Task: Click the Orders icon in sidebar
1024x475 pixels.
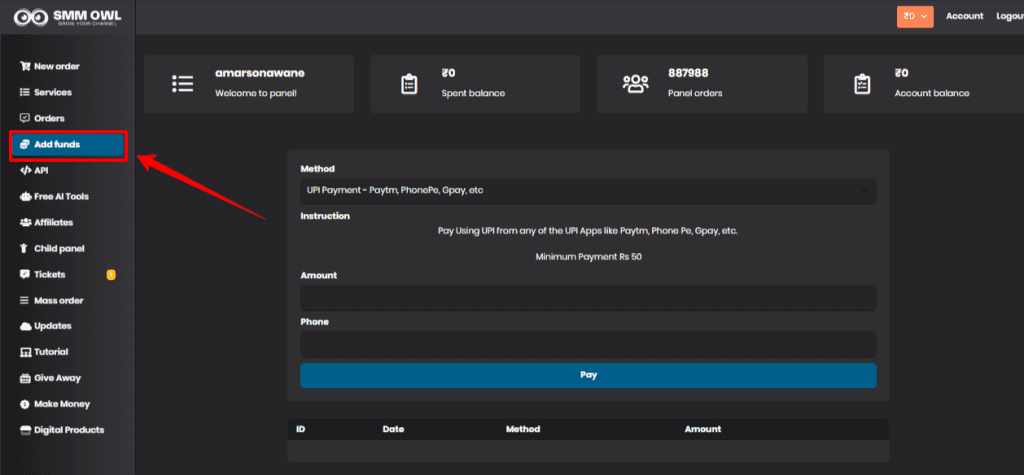Action: [25, 118]
